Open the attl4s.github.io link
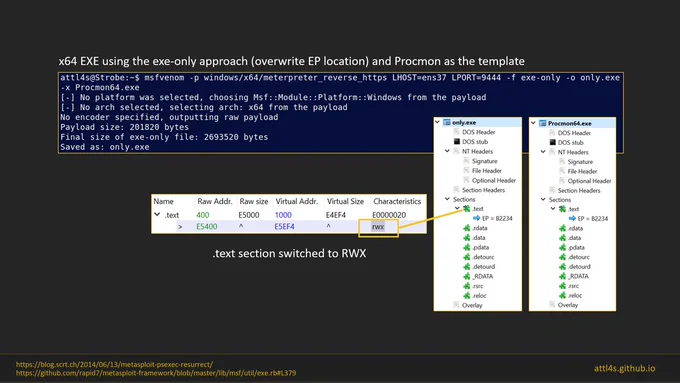The height and width of the screenshot is (383, 680). click(624, 368)
